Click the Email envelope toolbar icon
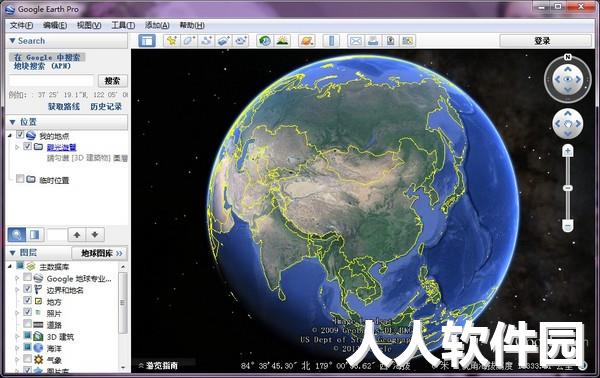Viewport: 600px width, 378px height. [x=356, y=41]
